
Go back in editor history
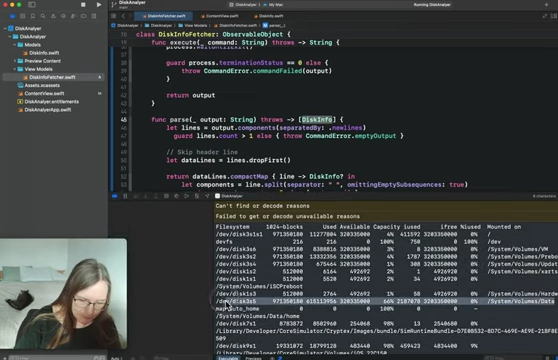[123, 16]
